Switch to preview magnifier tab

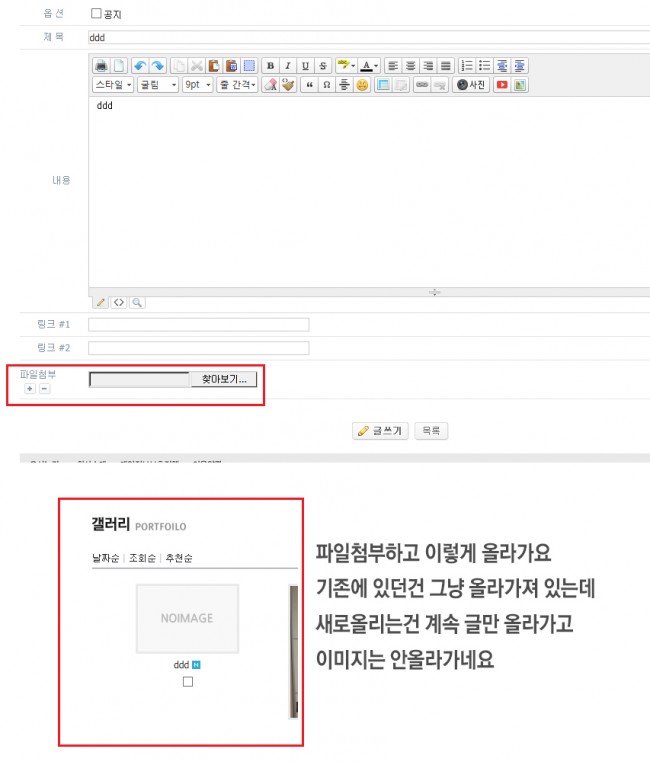pyautogui.click(x=137, y=302)
